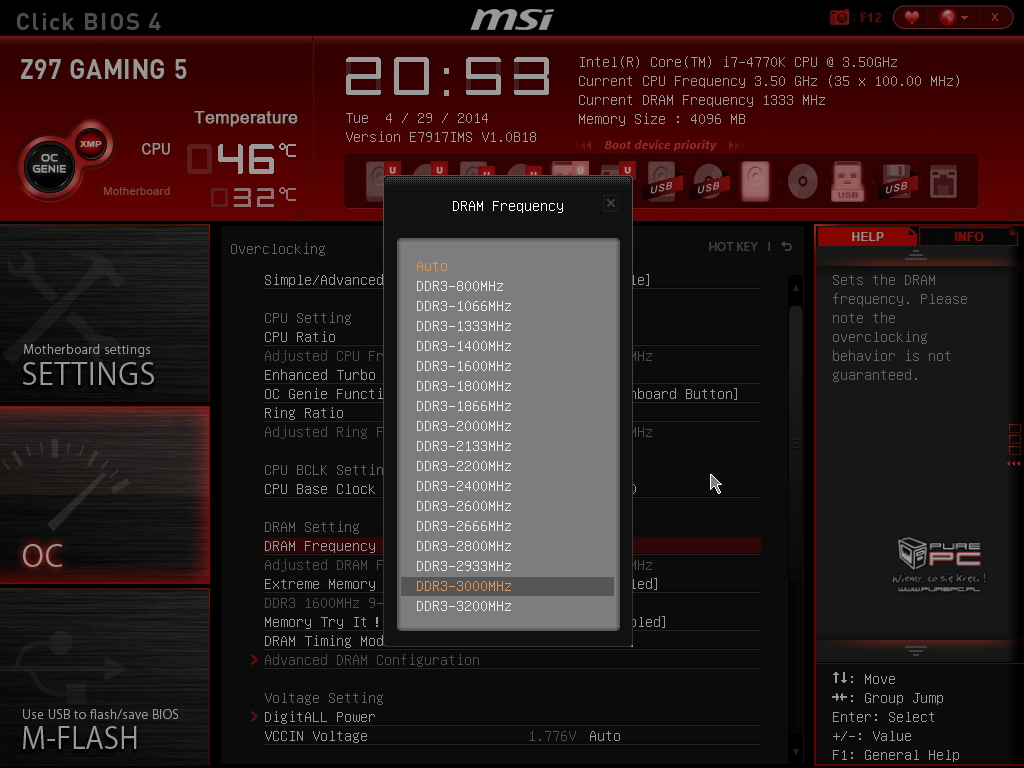Click the HOT KEY button

(733, 247)
